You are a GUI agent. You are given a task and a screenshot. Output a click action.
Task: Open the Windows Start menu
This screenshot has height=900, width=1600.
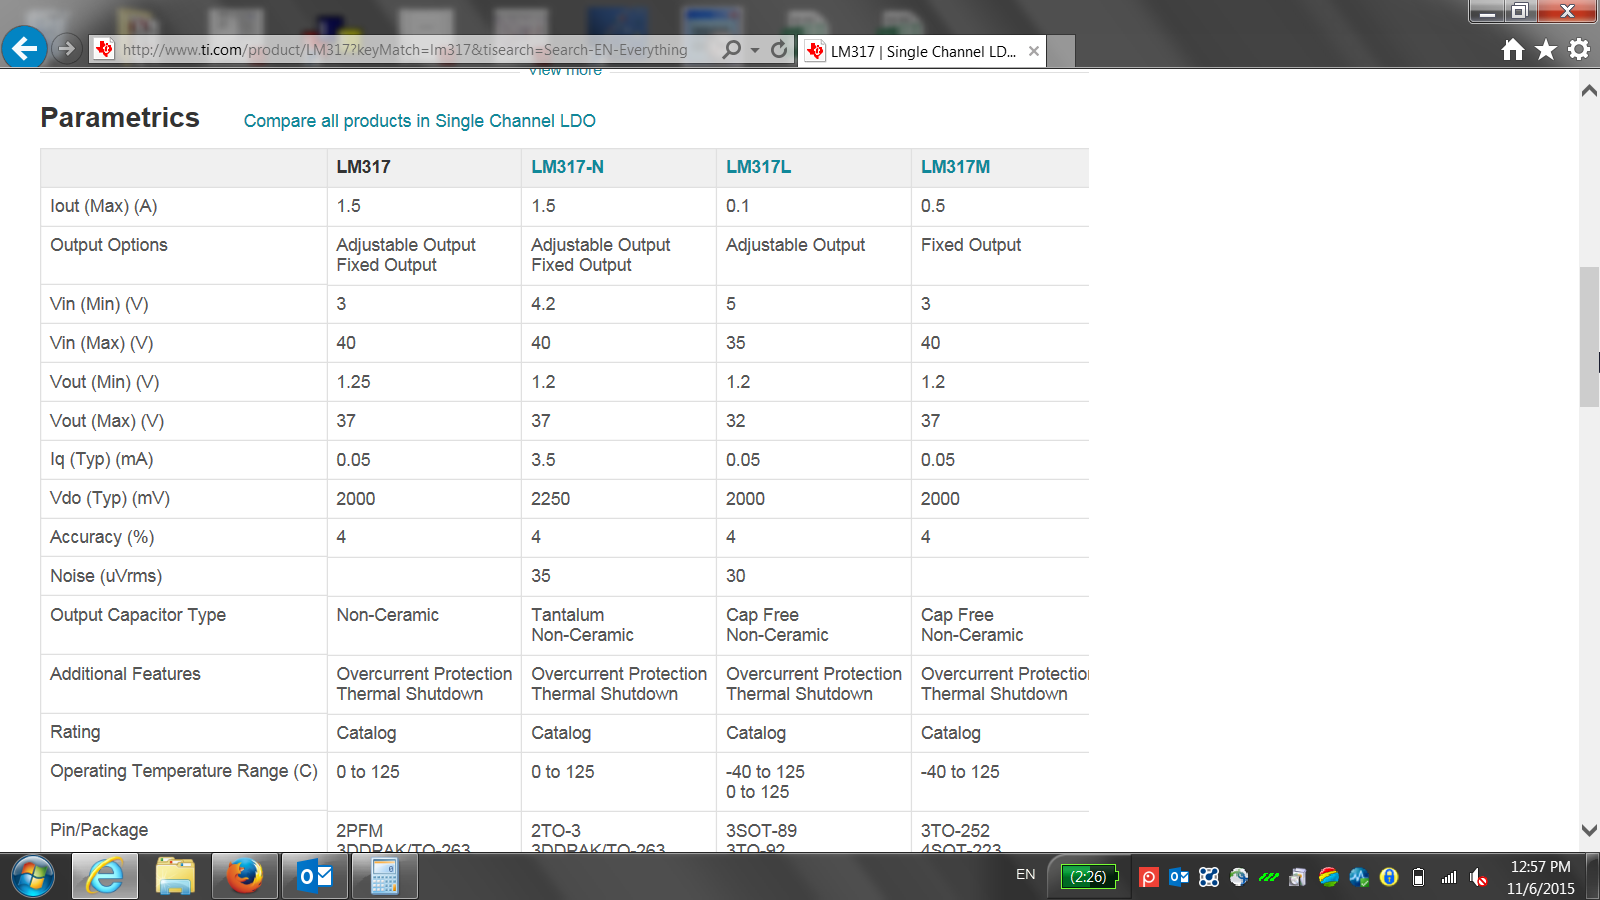click(33, 877)
